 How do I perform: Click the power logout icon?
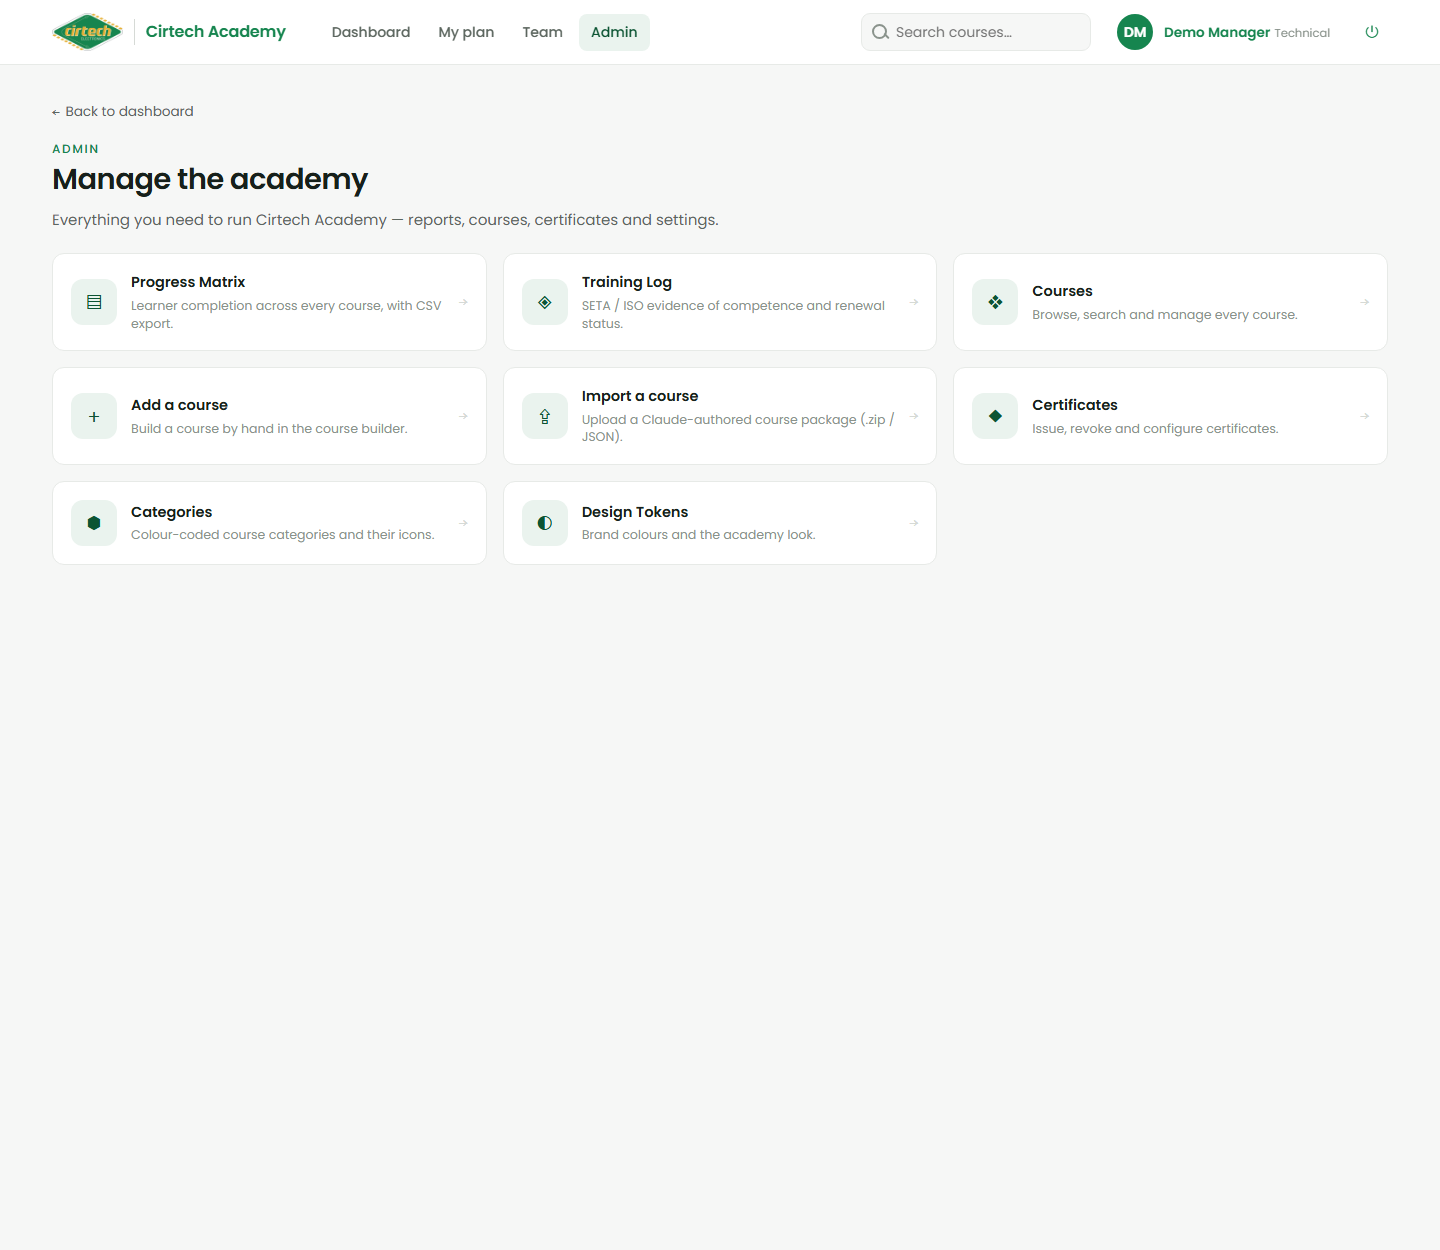[1372, 32]
